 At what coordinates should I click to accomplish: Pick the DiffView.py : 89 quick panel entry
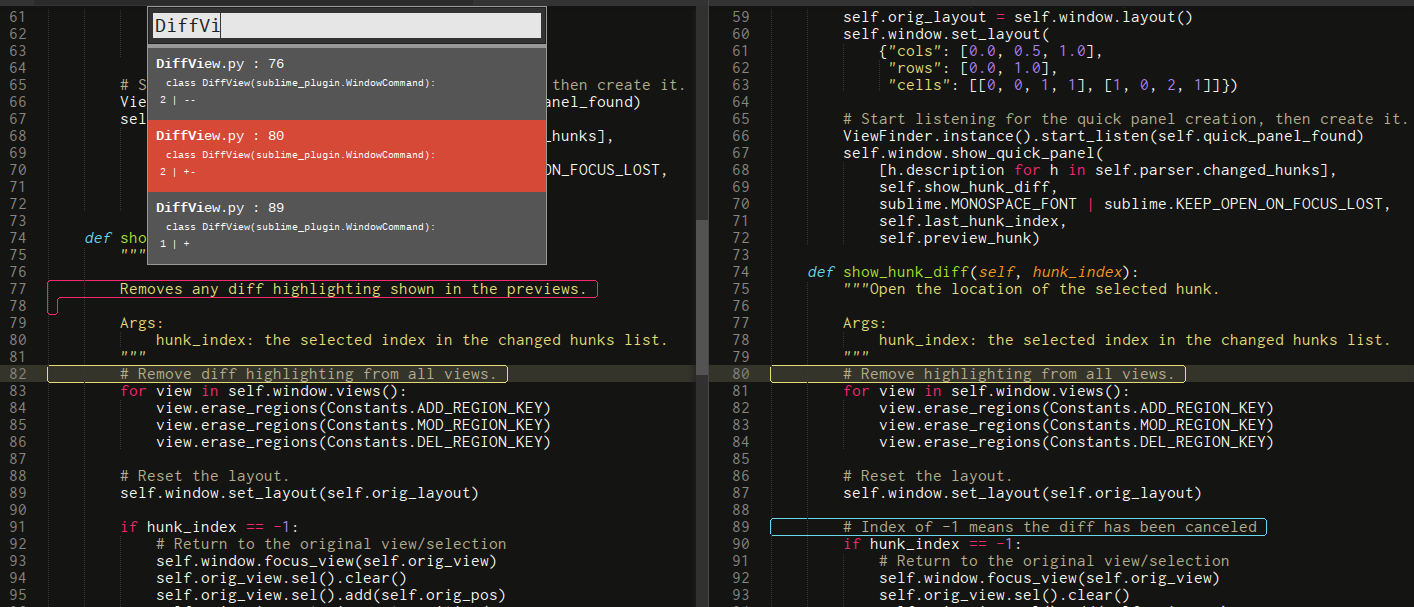[347, 227]
